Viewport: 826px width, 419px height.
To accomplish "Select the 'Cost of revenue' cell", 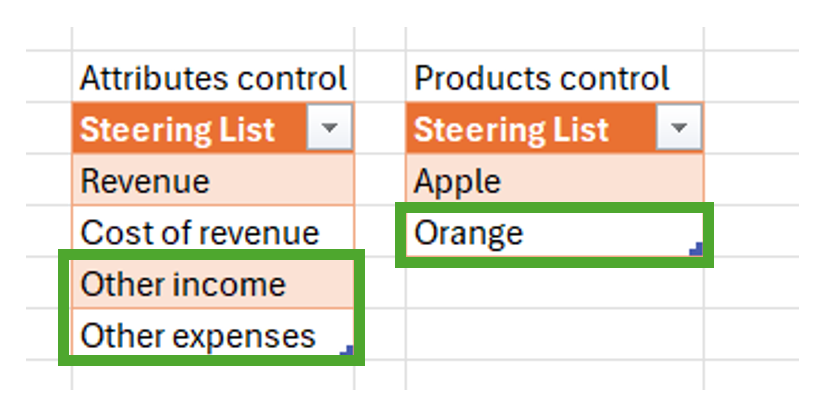I will [x=213, y=233].
